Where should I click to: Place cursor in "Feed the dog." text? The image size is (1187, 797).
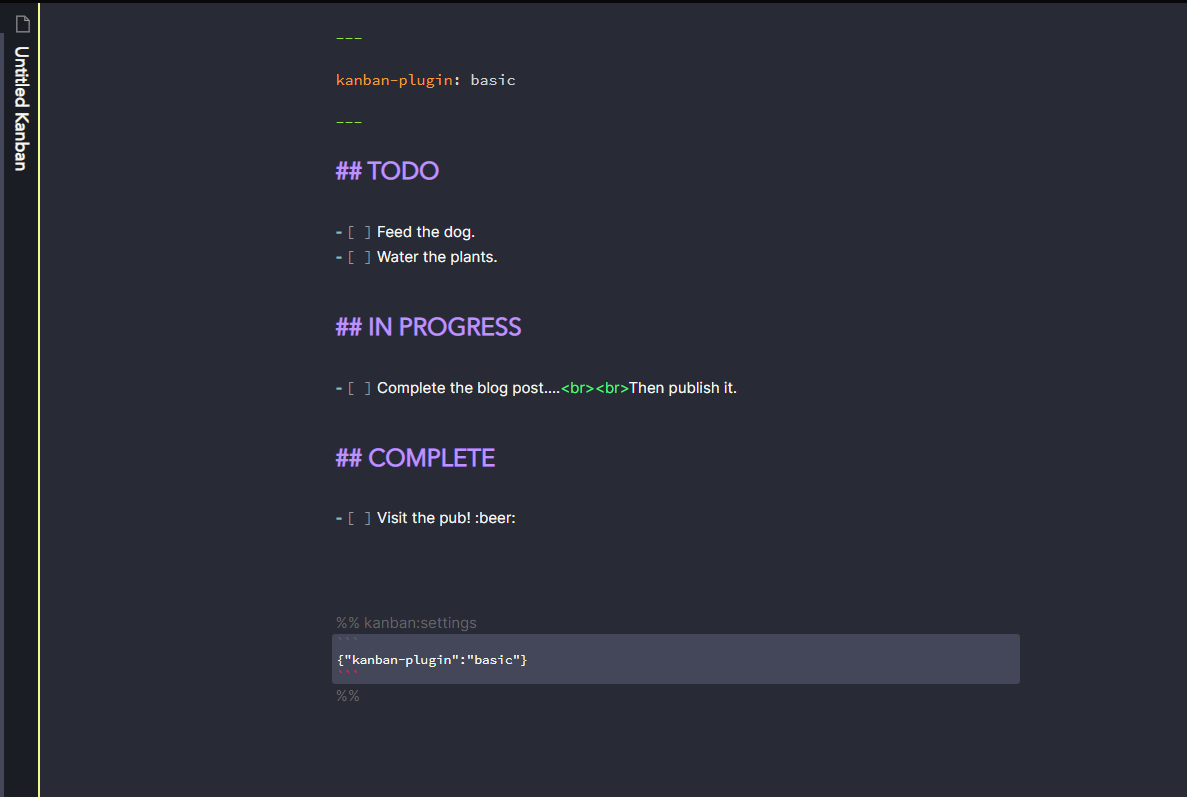tap(425, 232)
